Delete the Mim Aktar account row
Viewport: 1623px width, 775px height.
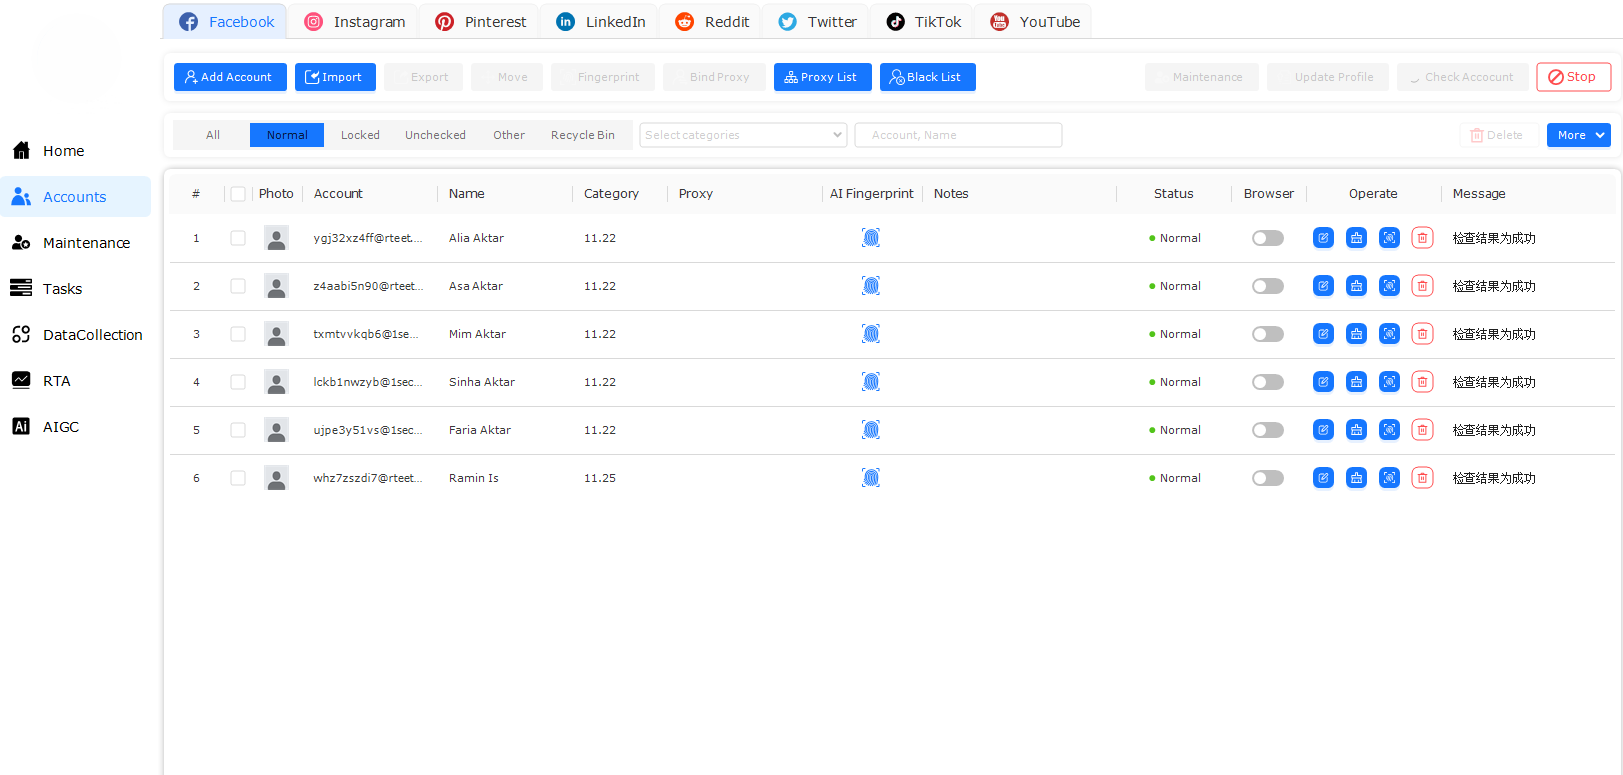coord(1422,334)
